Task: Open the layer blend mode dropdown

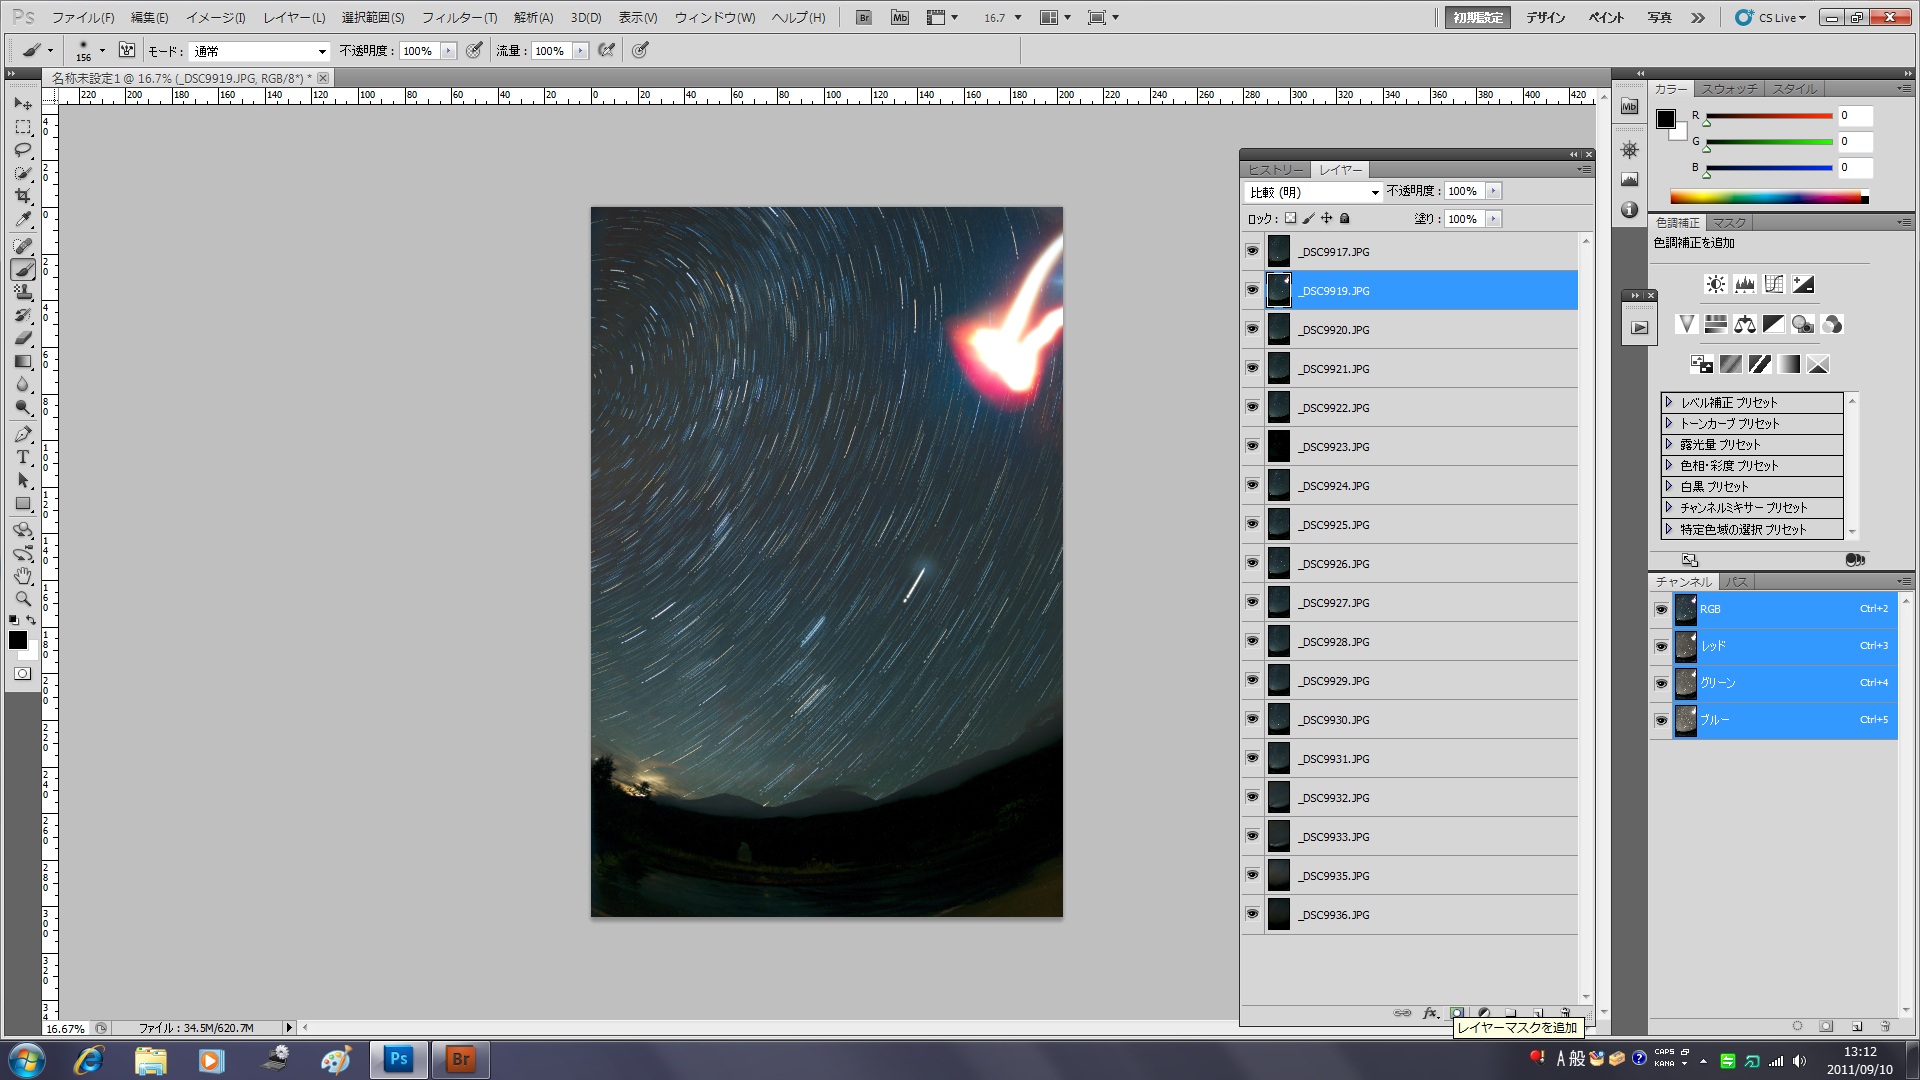Action: point(1314,192)
